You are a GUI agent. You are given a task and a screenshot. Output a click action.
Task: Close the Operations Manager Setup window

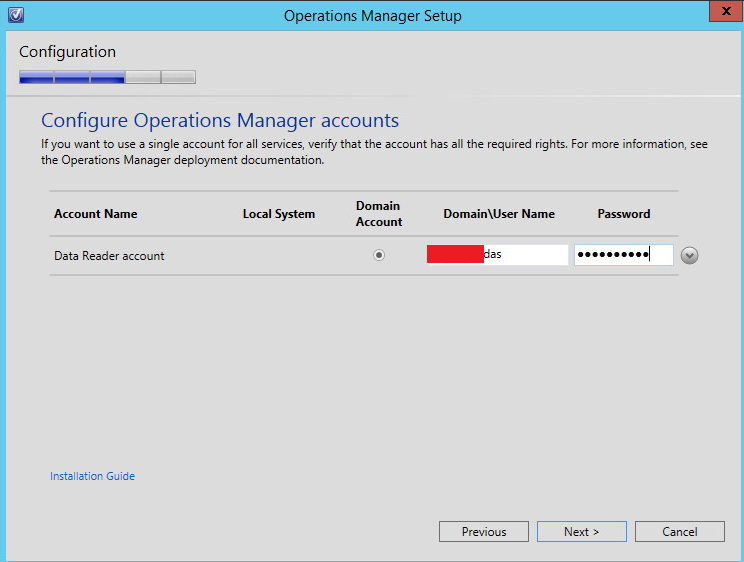coord(726,11)
